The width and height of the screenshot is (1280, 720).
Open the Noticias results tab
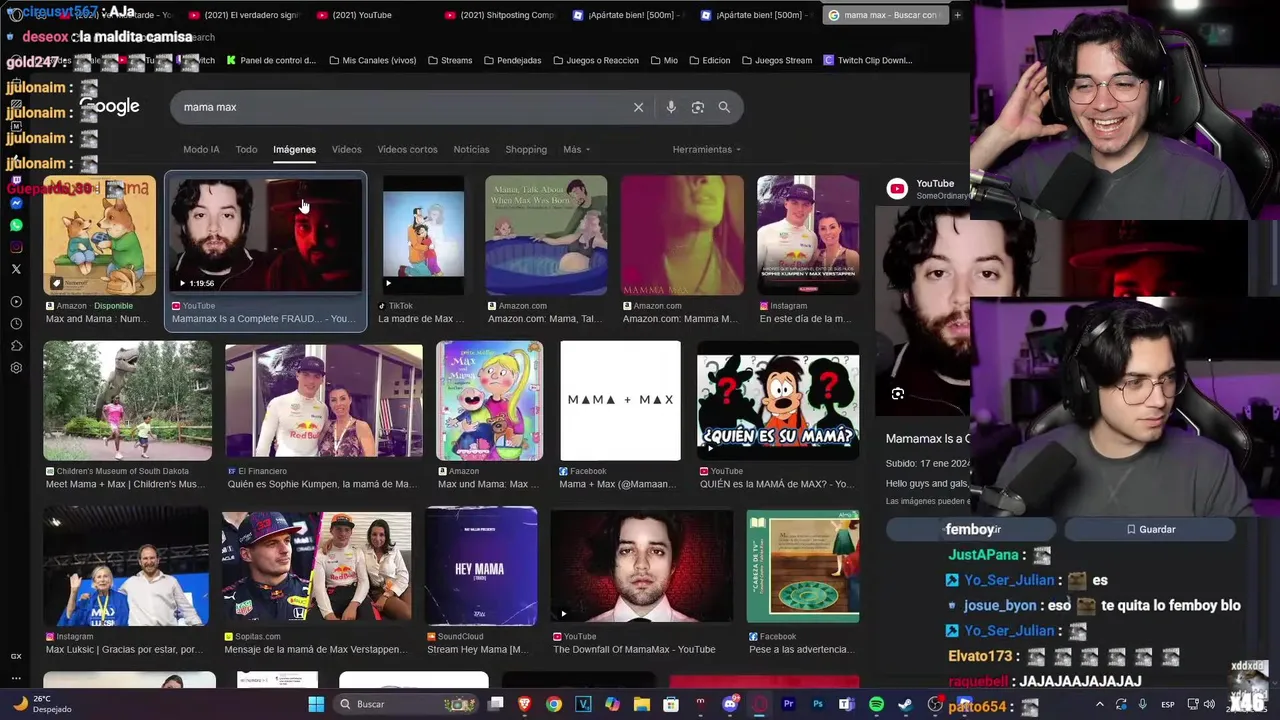point(471,149)
